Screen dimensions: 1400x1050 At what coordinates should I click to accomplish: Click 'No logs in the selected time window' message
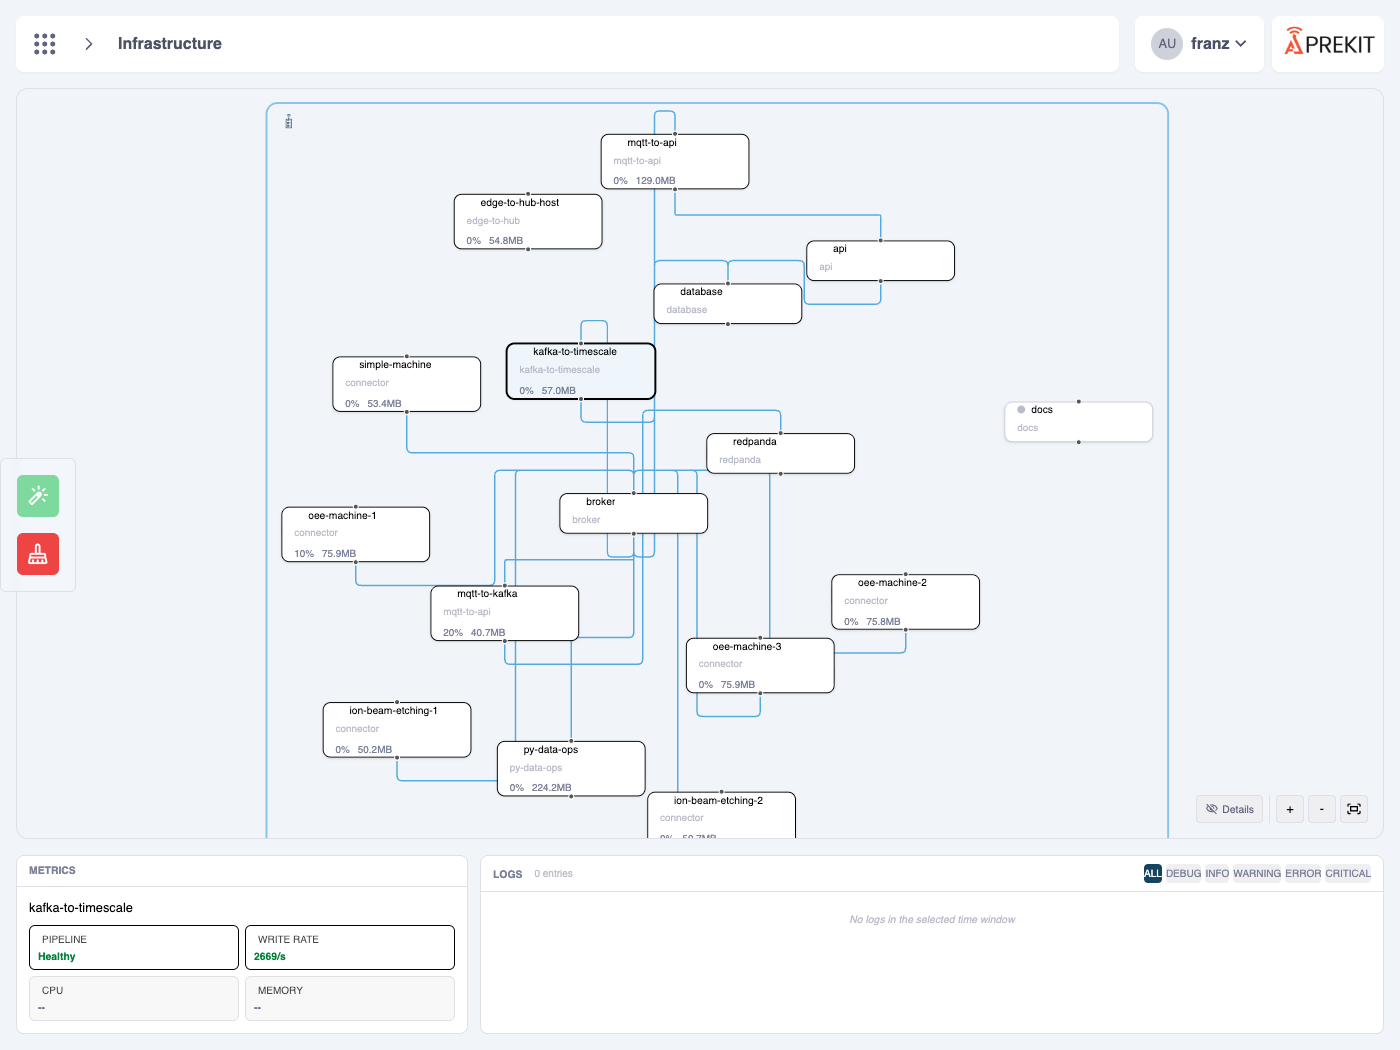click(932, 919)
